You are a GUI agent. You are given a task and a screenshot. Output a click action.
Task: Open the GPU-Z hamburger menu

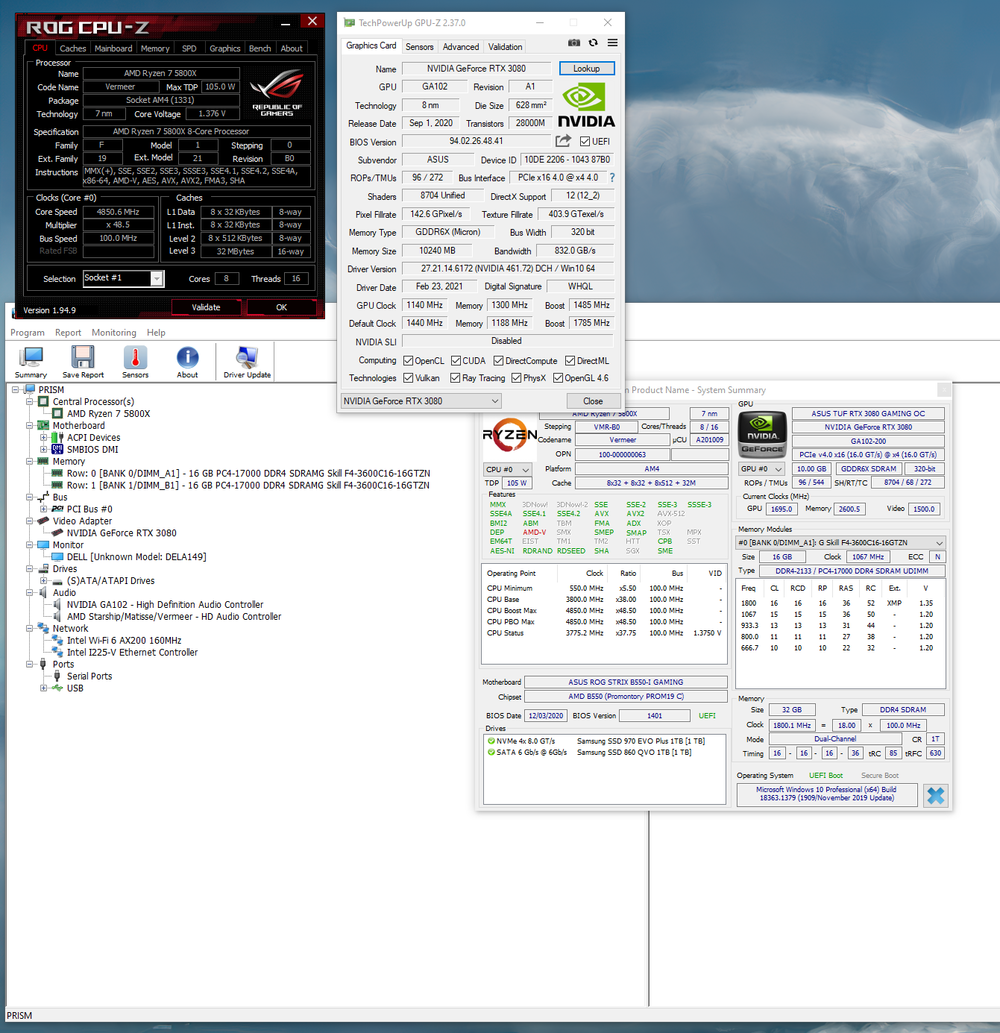(612, 43)
